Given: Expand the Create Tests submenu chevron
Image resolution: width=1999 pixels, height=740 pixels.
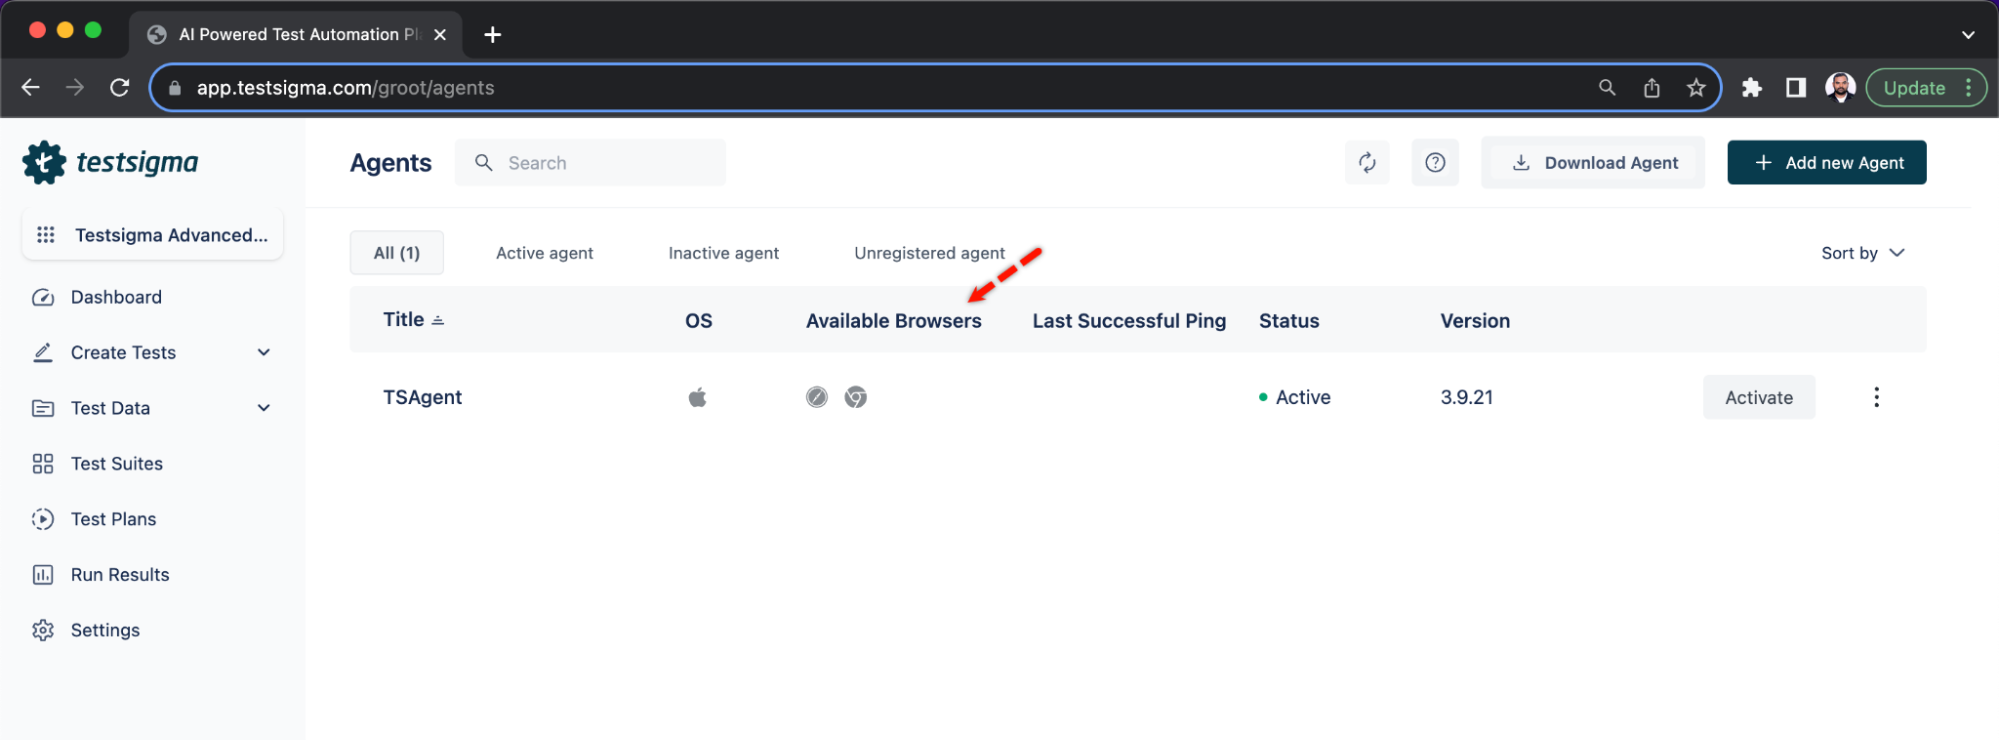Looking at the screenshot, I should pyautogui.click(x=264, y=353).
